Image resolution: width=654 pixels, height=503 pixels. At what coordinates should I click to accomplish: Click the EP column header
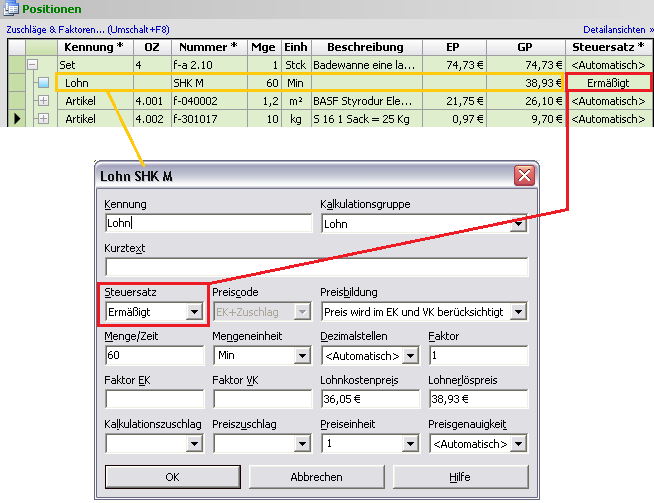click(x=454, y=47)
